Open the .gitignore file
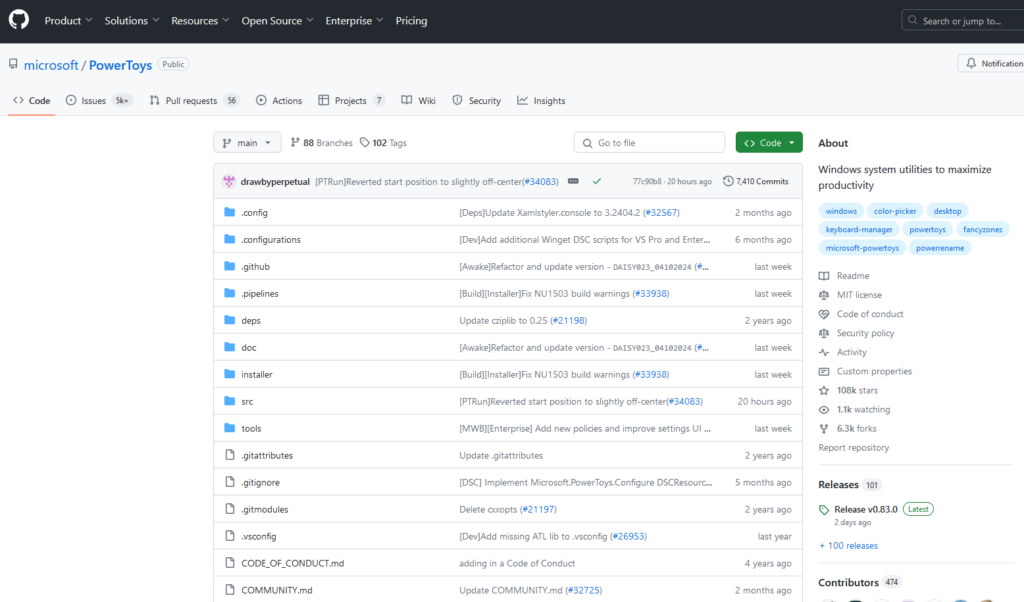The height and width of the screenshot is (602, 1024). (261, 482)
